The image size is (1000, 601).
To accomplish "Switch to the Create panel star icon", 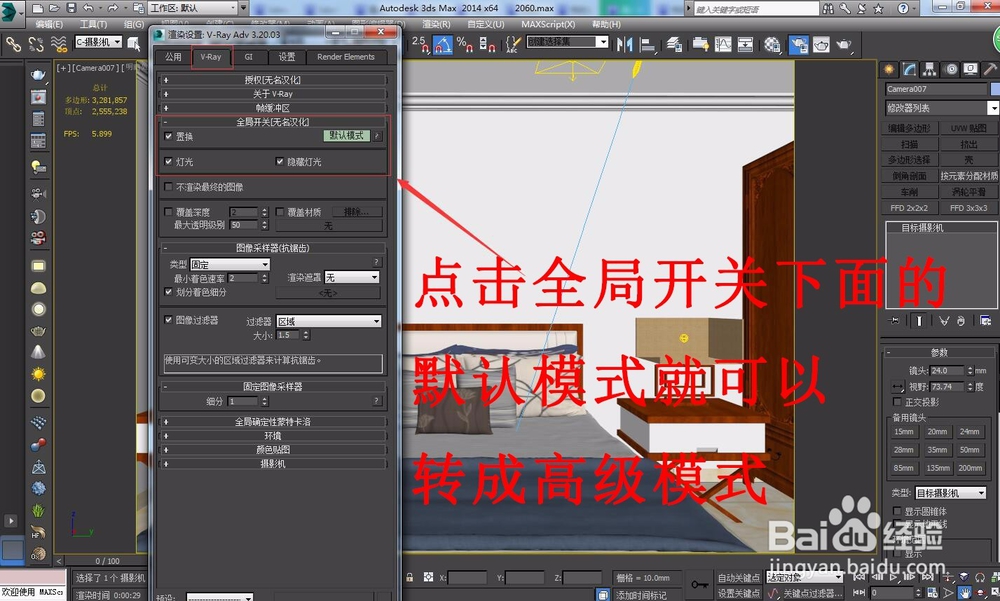I will pyautogui.click(x=888, y=69).
